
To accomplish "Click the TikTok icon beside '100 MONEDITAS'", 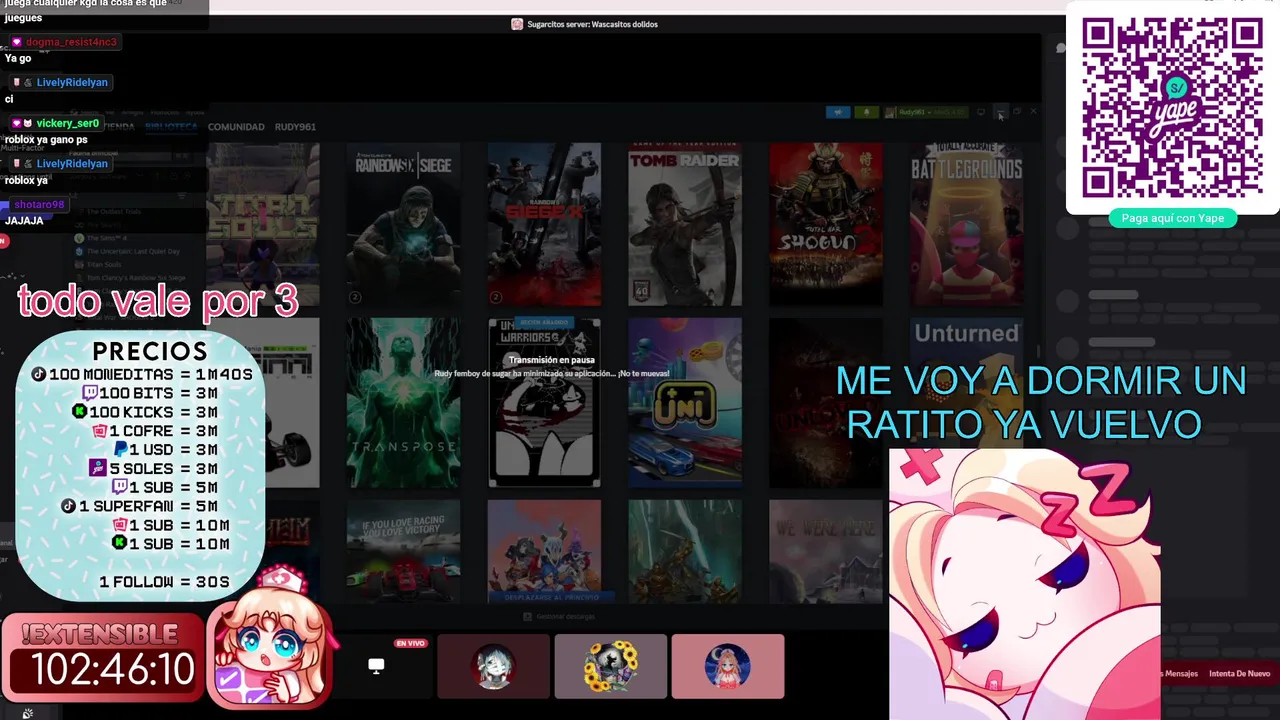I will click(x=39, y=374).
